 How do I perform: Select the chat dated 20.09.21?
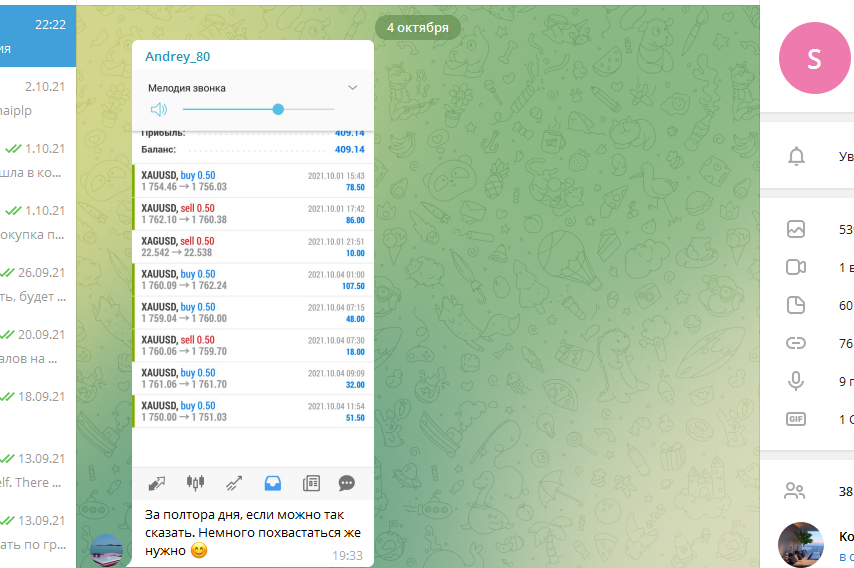tap(38, 346)
